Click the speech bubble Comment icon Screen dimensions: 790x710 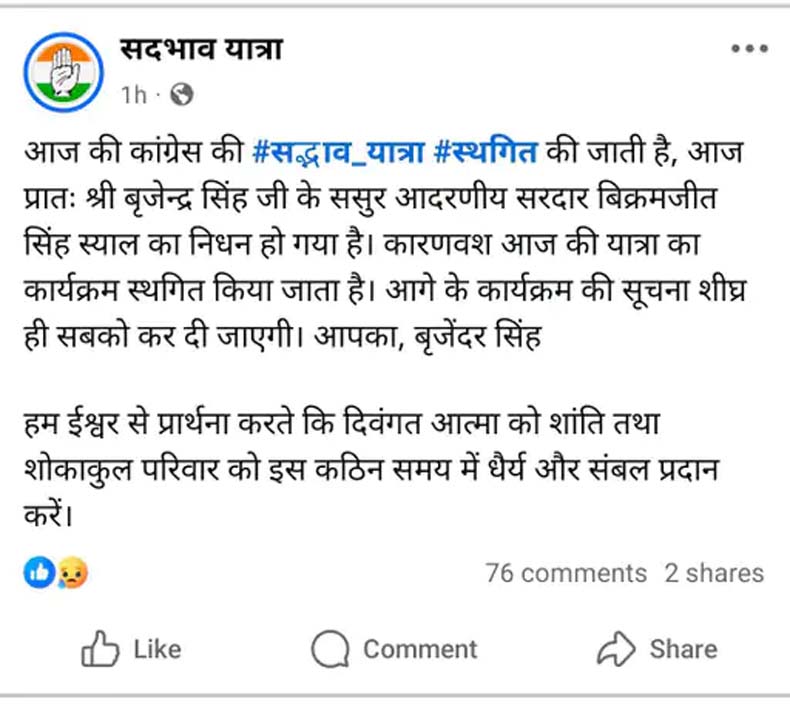click(329, 650)
